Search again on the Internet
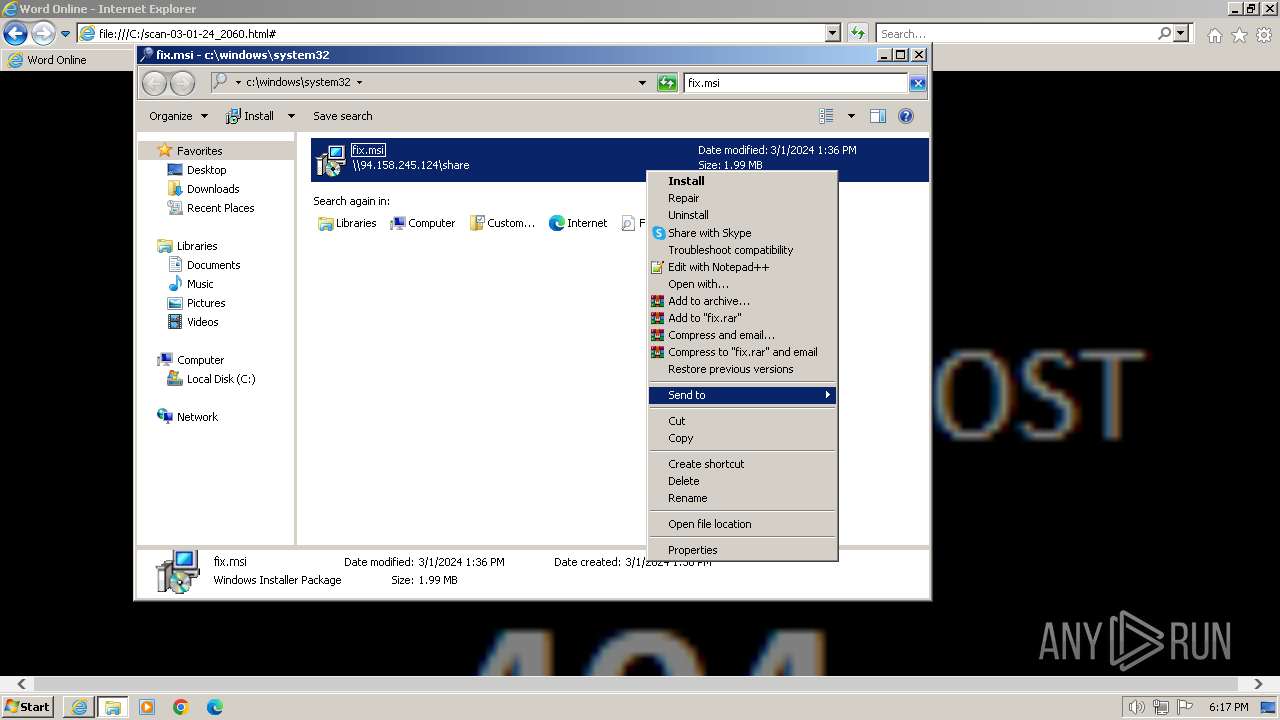 pos(578,223)
